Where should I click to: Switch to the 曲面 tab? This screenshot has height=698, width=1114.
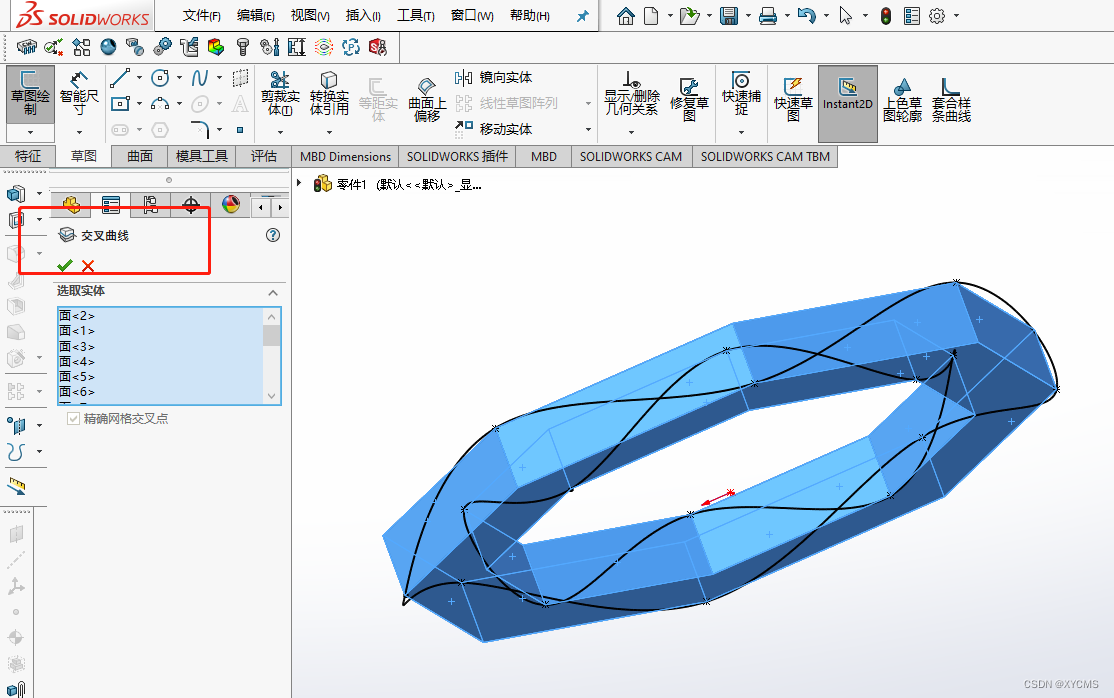click(x=140, y=156)
